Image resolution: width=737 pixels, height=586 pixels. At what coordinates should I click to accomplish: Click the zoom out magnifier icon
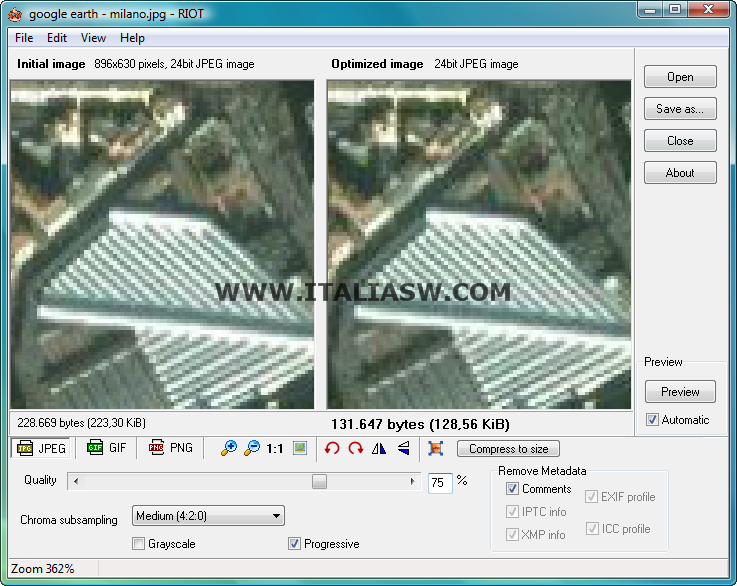point(252,448)
